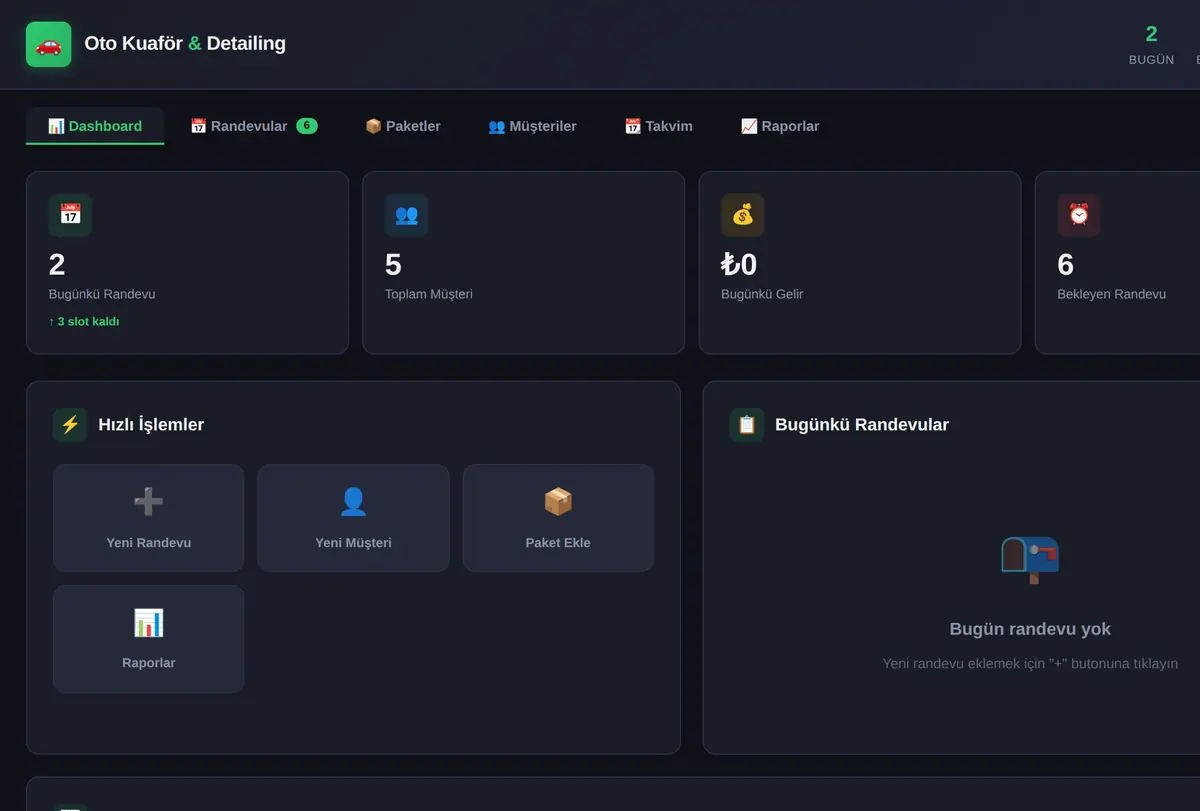Click the 'Bugünkü Gelir' label
Screen dimensions: 1200x811
point(762,294)
